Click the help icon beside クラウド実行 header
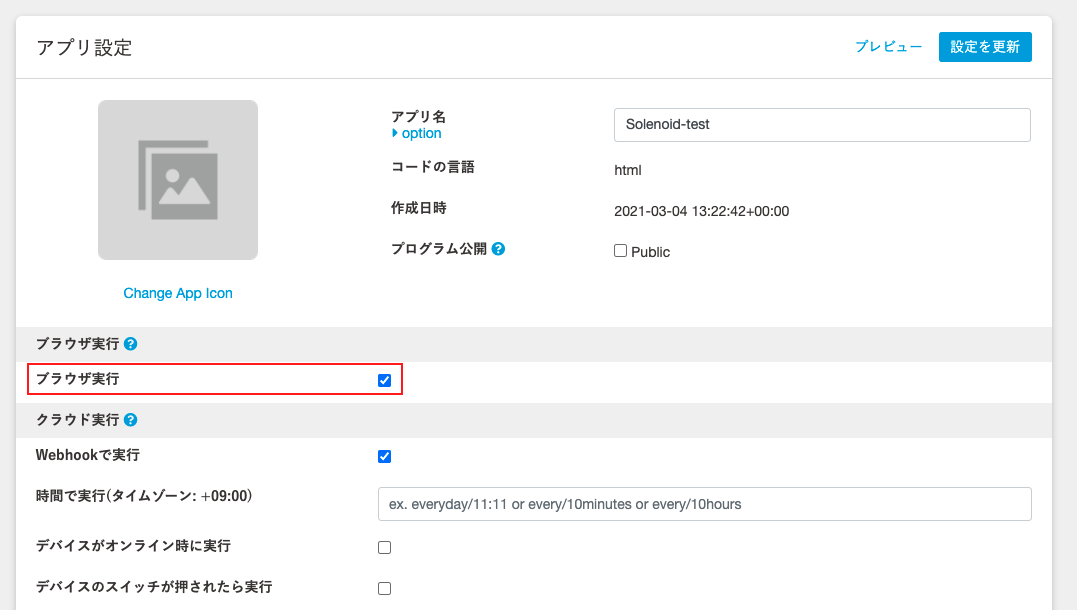 point(131,420)
